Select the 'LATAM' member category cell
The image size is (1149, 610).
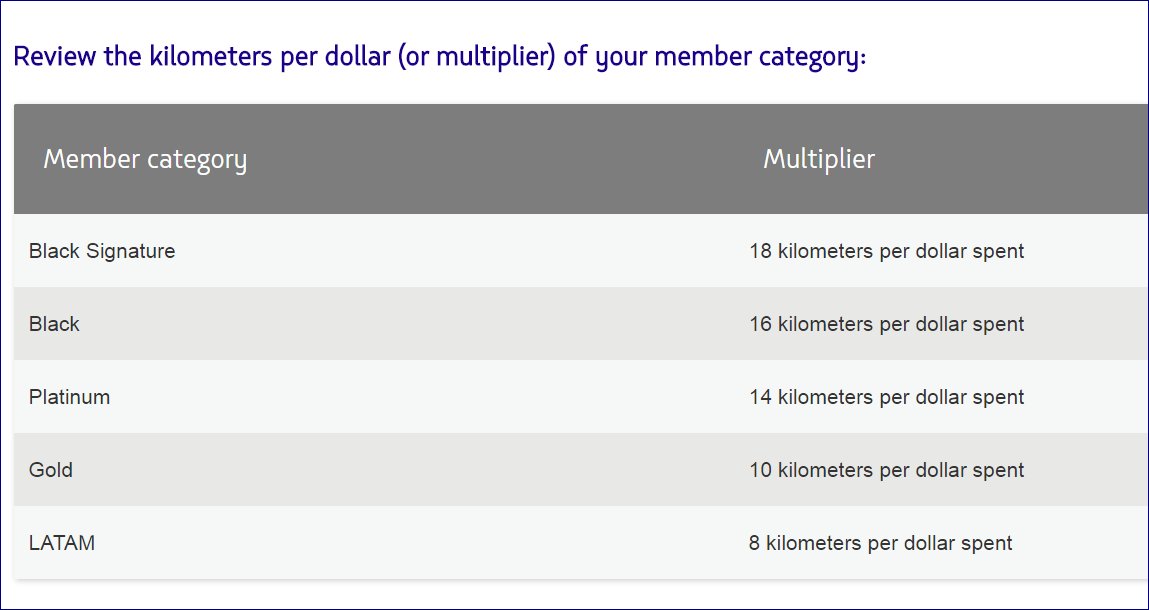(x=62, y=543)
